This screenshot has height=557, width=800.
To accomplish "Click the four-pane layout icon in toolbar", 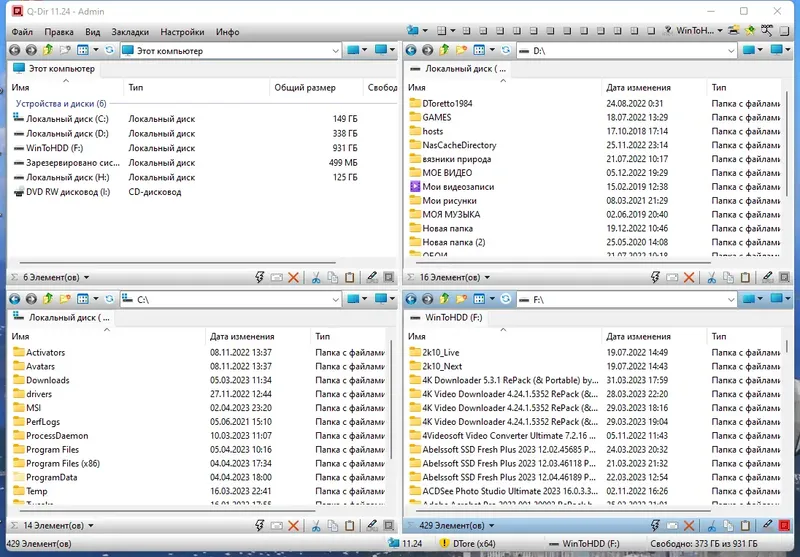I will click(442, 31).
